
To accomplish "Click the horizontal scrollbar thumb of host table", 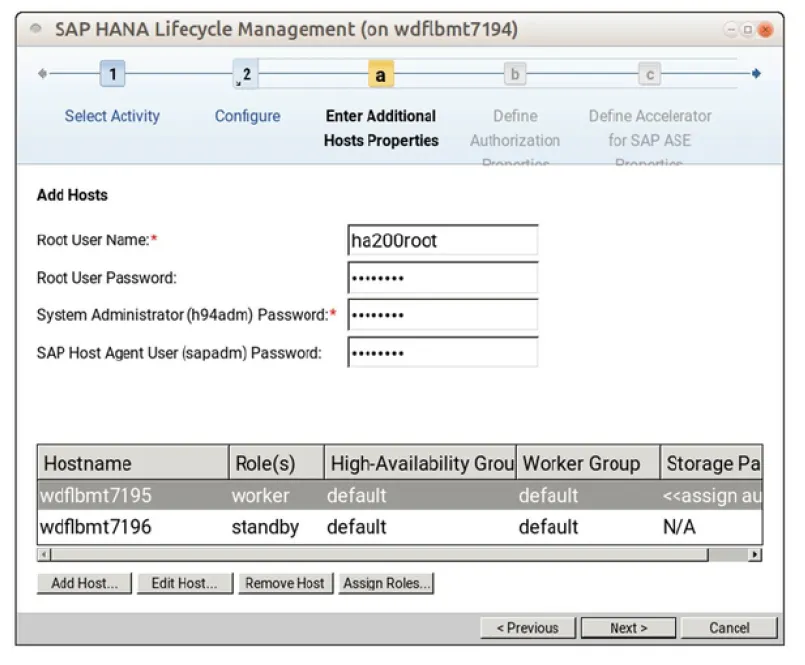I will pyautogui.click(x=379, y=555).
